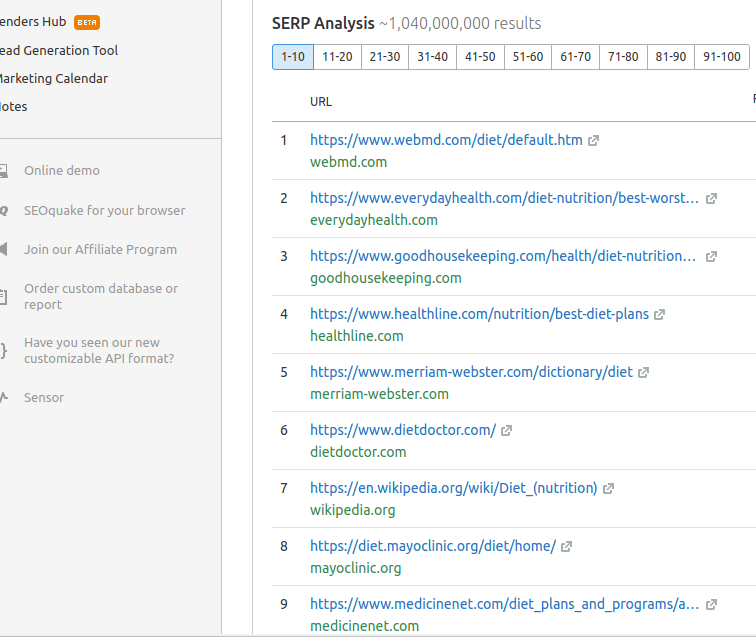Screen dimensions: 756x637
Task: Jump to the 91-100 results tab
Action: tap(722, 57)
